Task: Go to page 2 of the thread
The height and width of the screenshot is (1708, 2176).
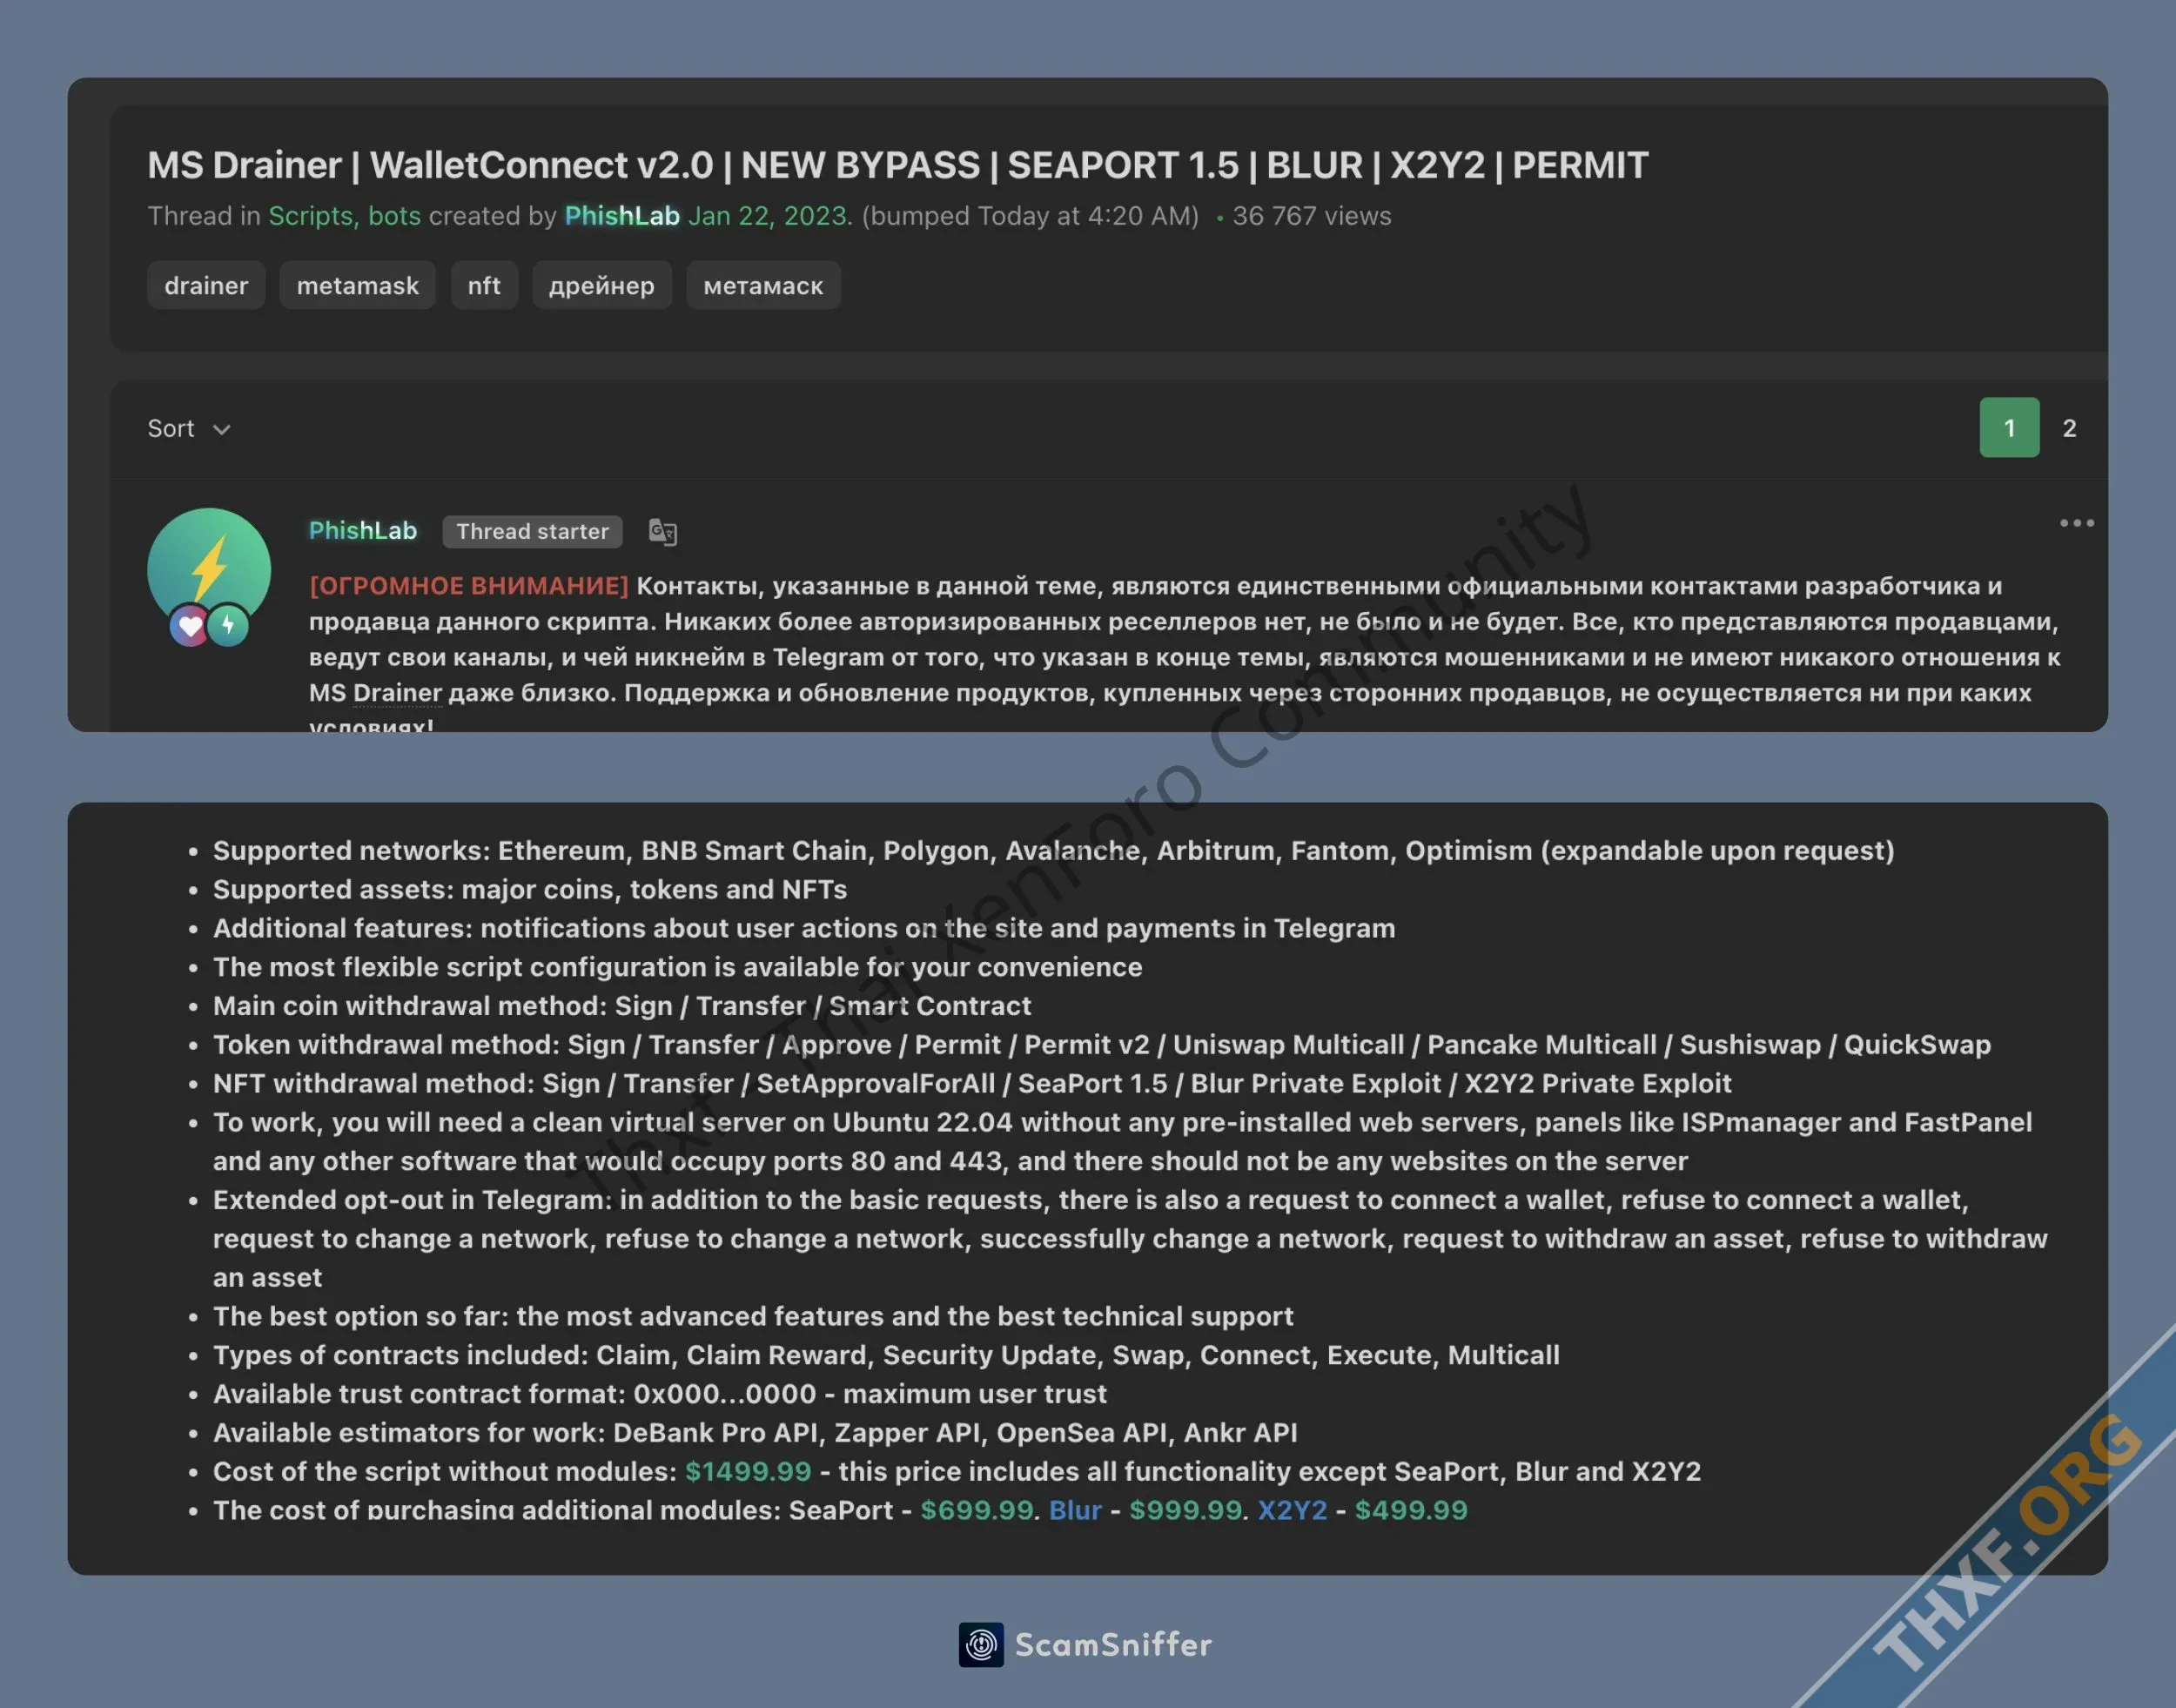Action: tap(2069, 428)
